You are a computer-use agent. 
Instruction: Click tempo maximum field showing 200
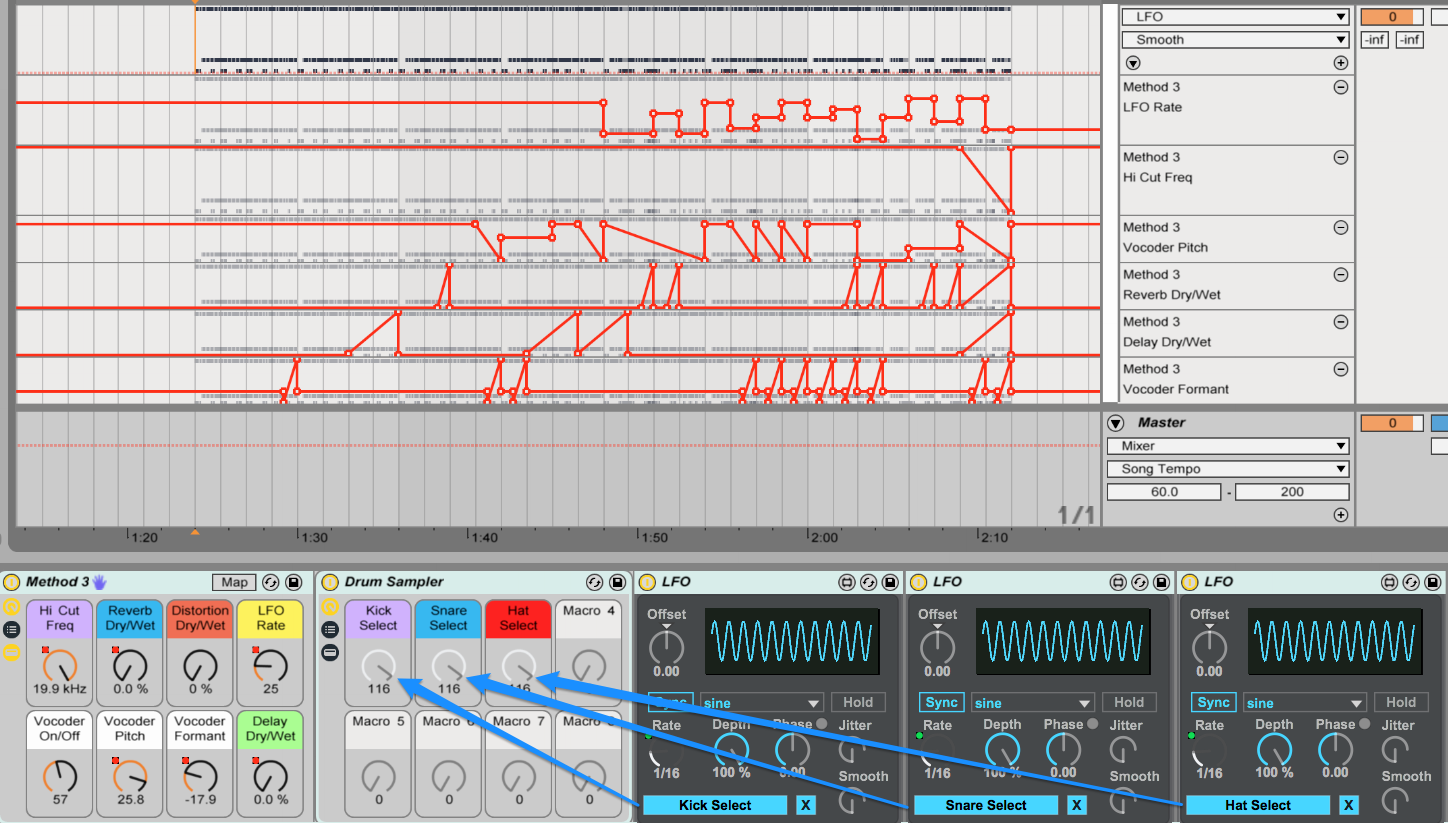[x=1292, y=492]
